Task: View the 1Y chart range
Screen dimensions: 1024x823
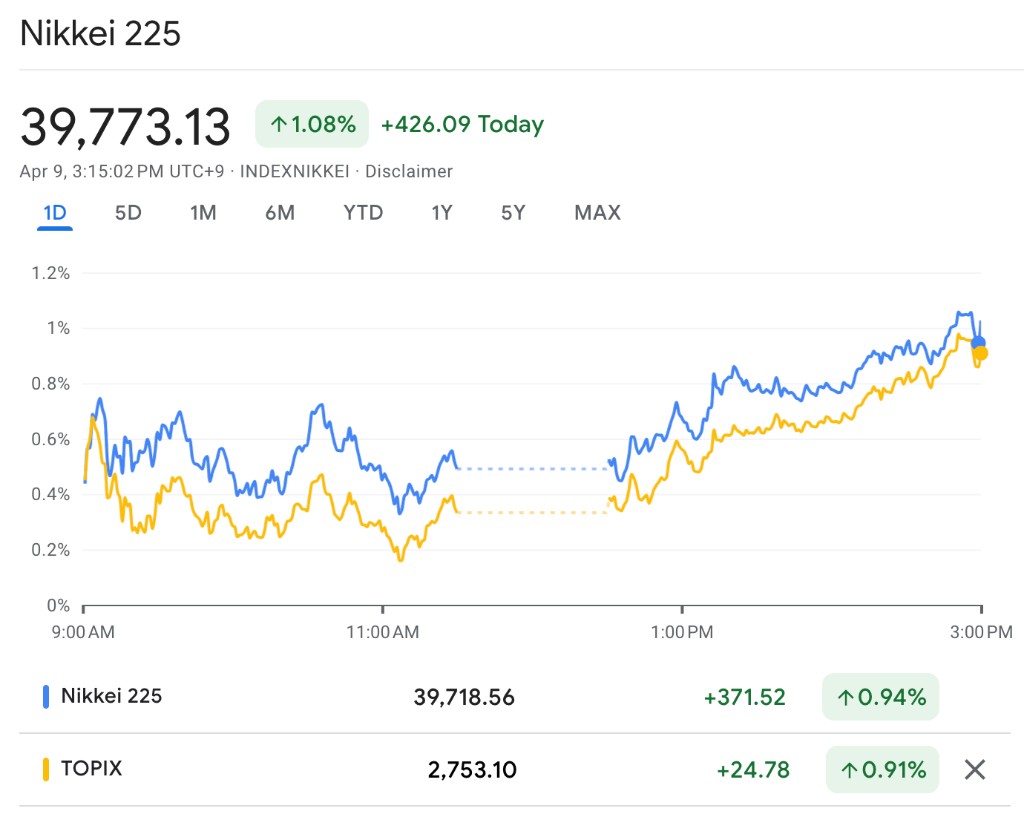Action: (442, 212)
